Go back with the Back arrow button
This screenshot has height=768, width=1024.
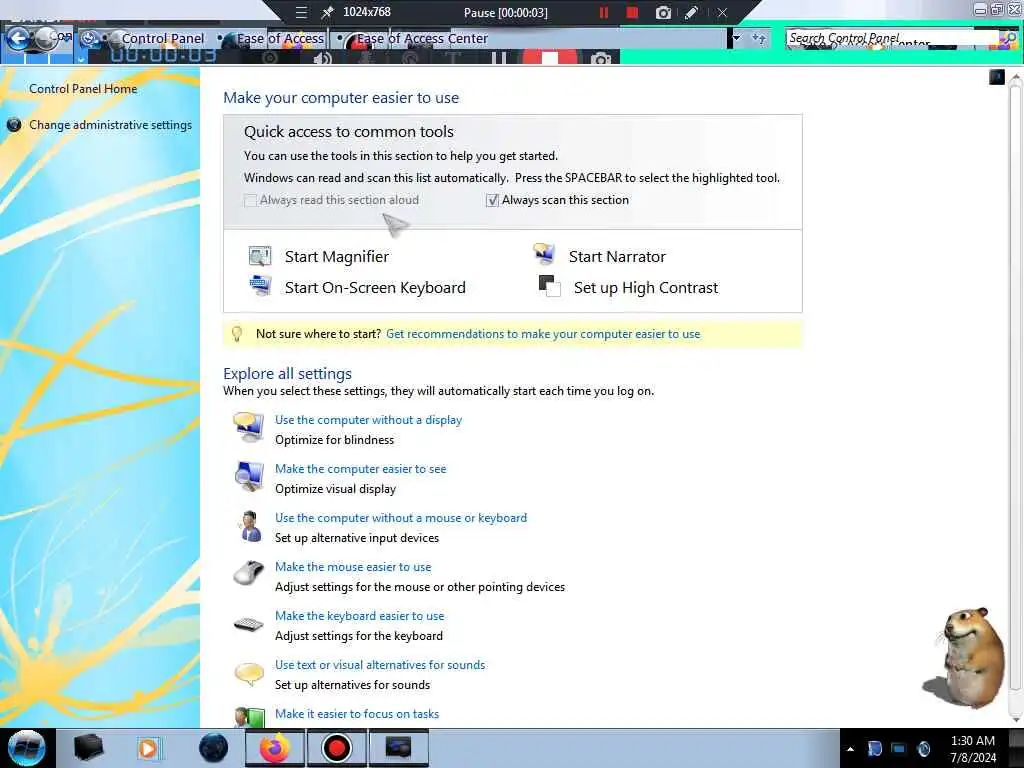[18, 39]
